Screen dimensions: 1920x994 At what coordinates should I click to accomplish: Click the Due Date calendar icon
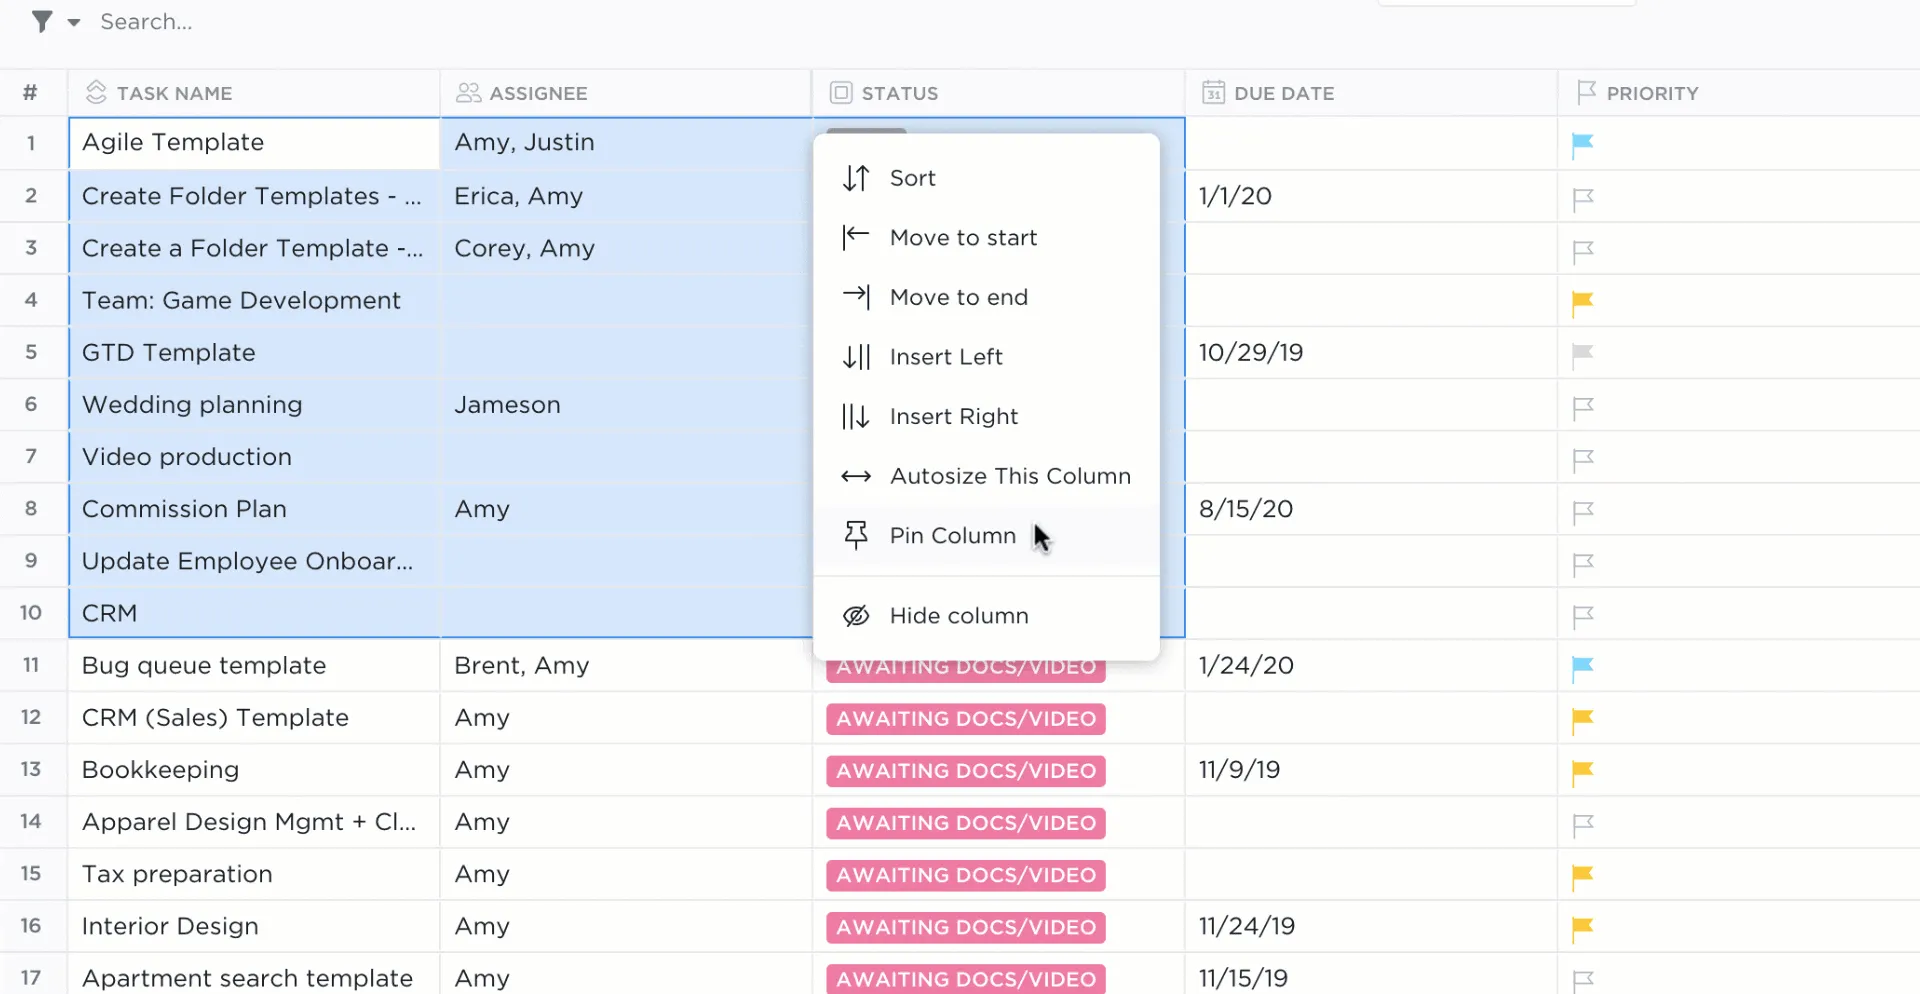tap(1212, 92)
